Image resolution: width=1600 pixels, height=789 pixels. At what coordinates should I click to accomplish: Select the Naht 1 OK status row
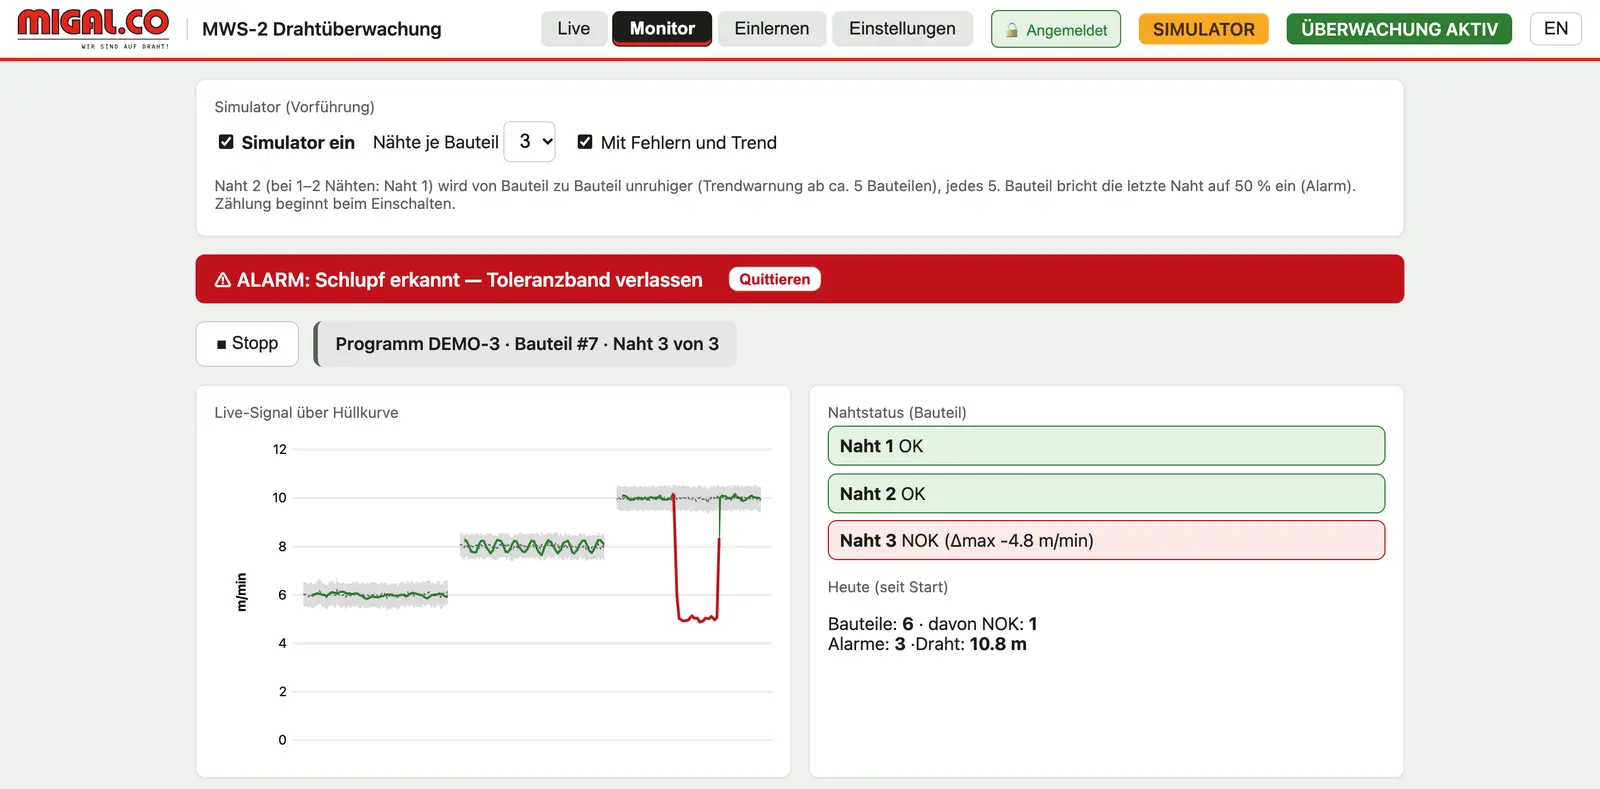coord(1106,446)
